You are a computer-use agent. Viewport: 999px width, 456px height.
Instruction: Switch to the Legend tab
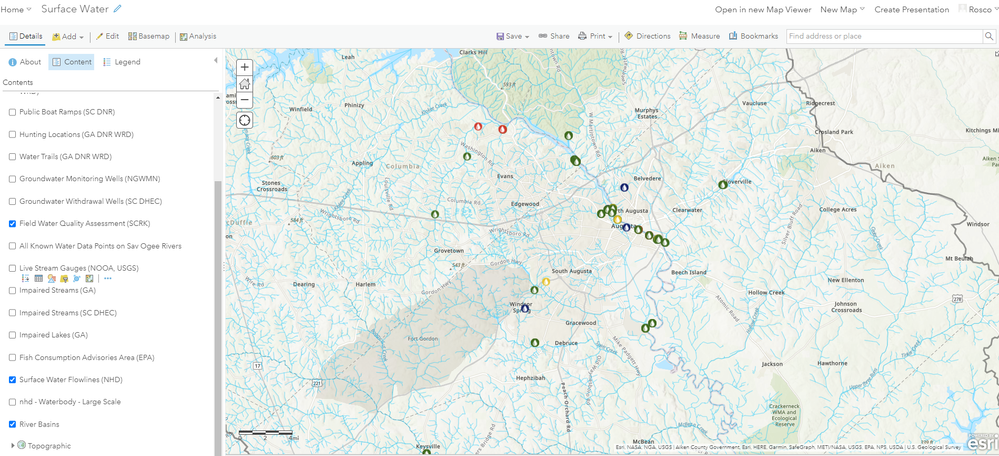pyautogui.click(x=121, y=62)
